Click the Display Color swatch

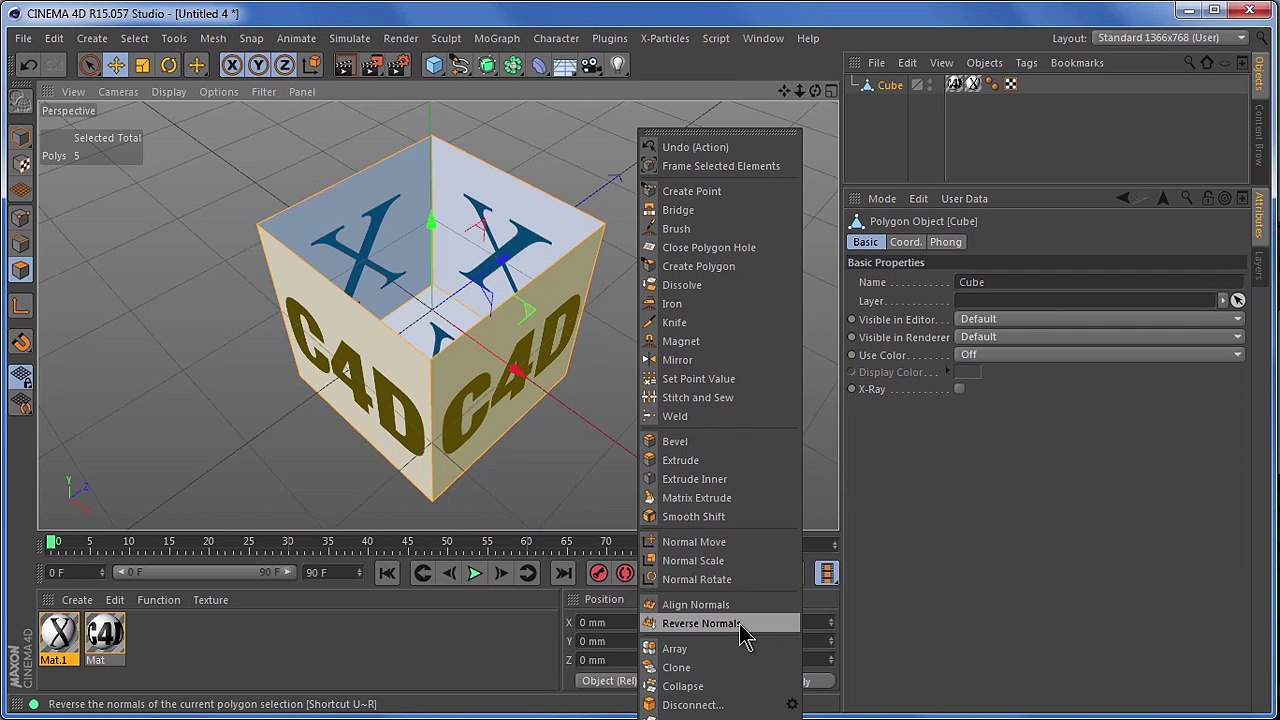pyautogui.click(x=967, y=372)
